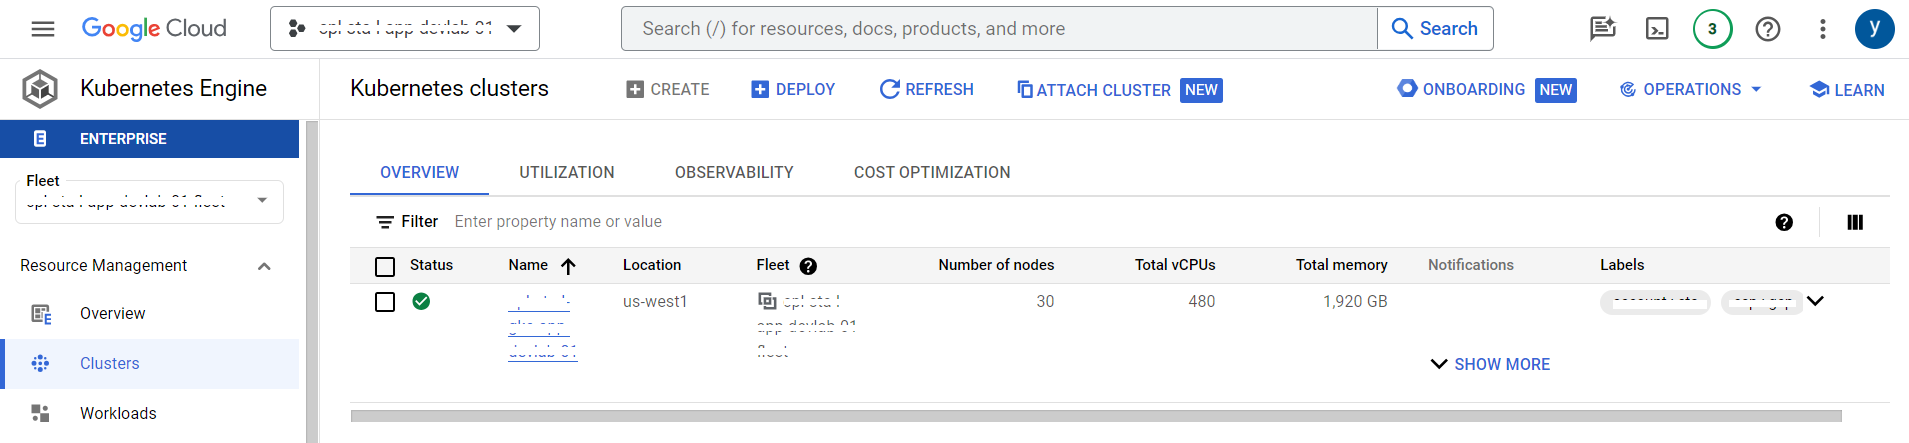Open the Operations dropdown menu

click(1690, 90)
